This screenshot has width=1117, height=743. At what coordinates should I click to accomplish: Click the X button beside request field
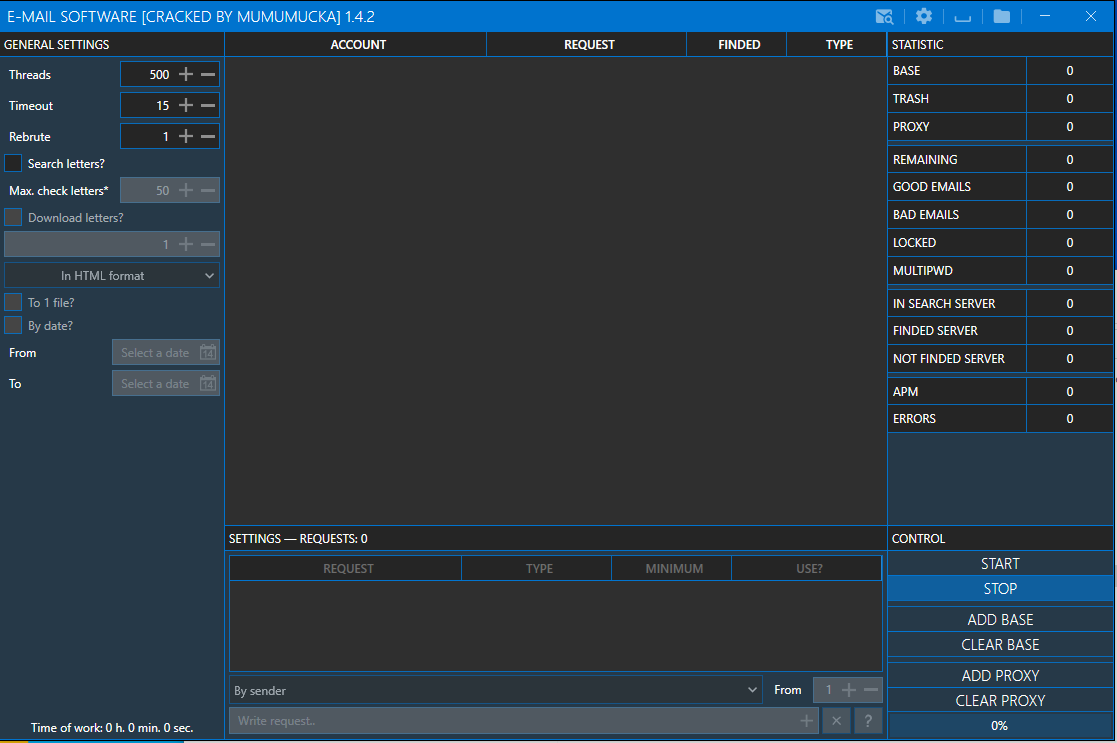[x=836, y=720]
